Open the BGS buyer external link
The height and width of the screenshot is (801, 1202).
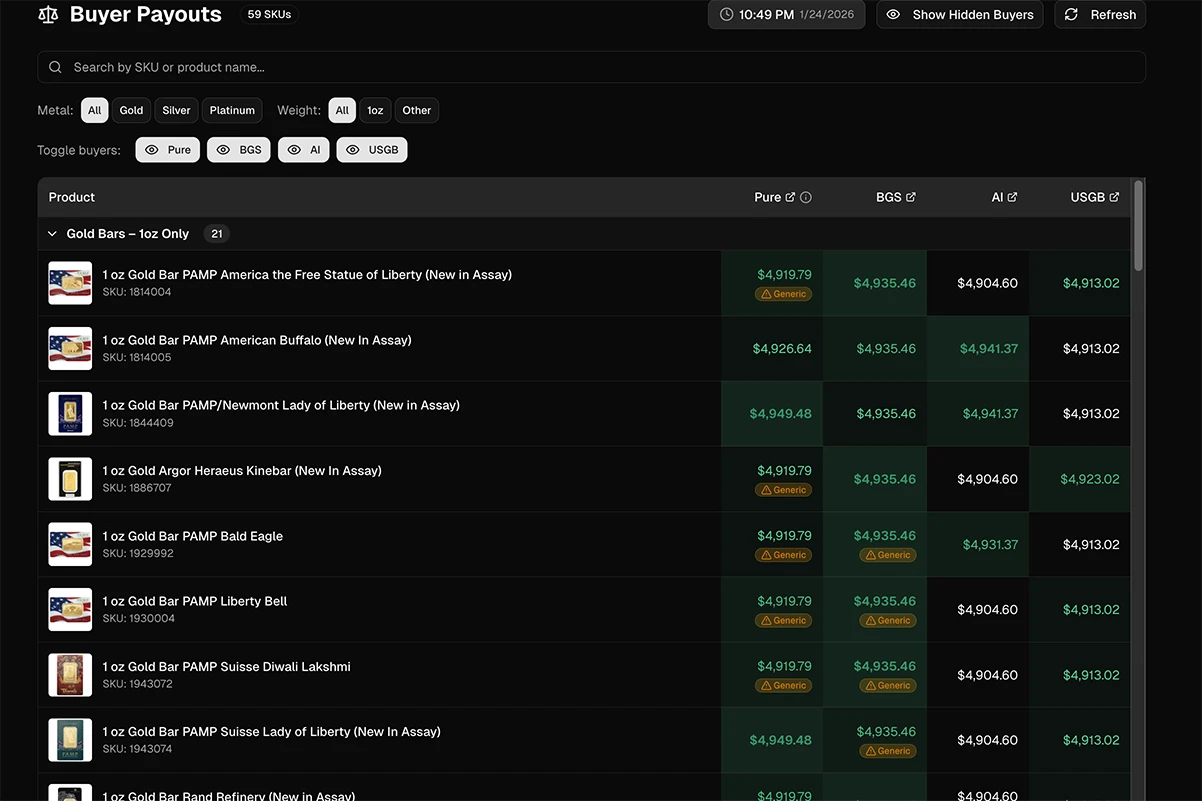(x=913, y=196)
